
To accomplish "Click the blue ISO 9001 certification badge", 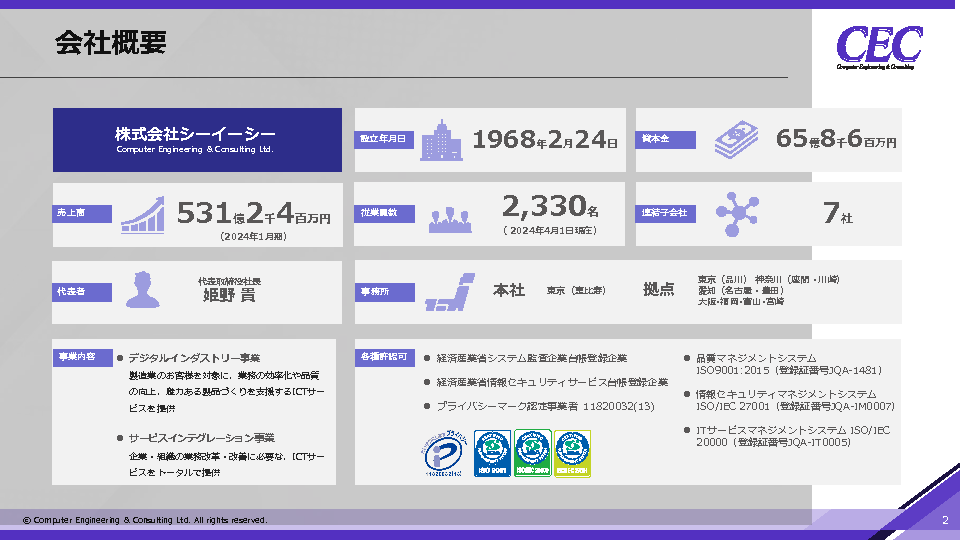I will pos(491,453).
